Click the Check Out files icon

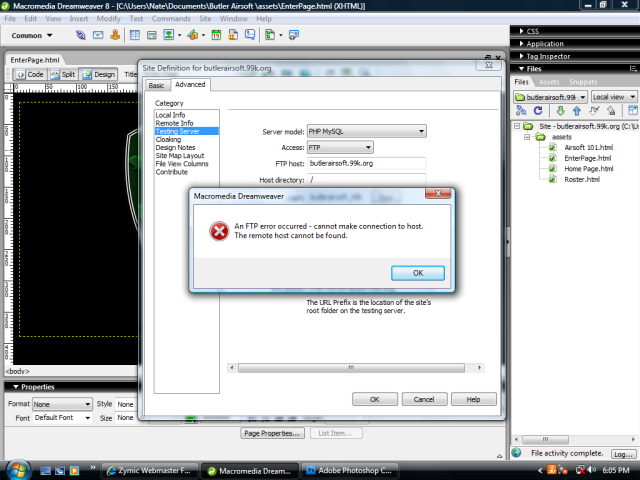pyautogui.click(x=594, y=111)
